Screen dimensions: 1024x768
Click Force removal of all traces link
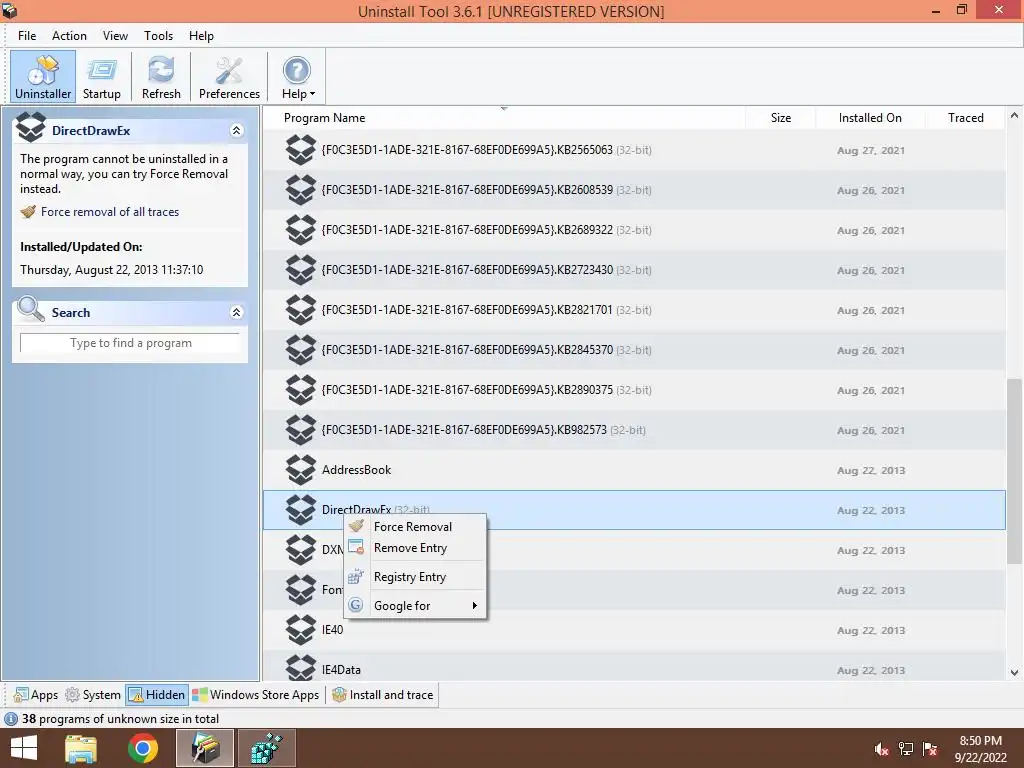[x=110, y=212]
